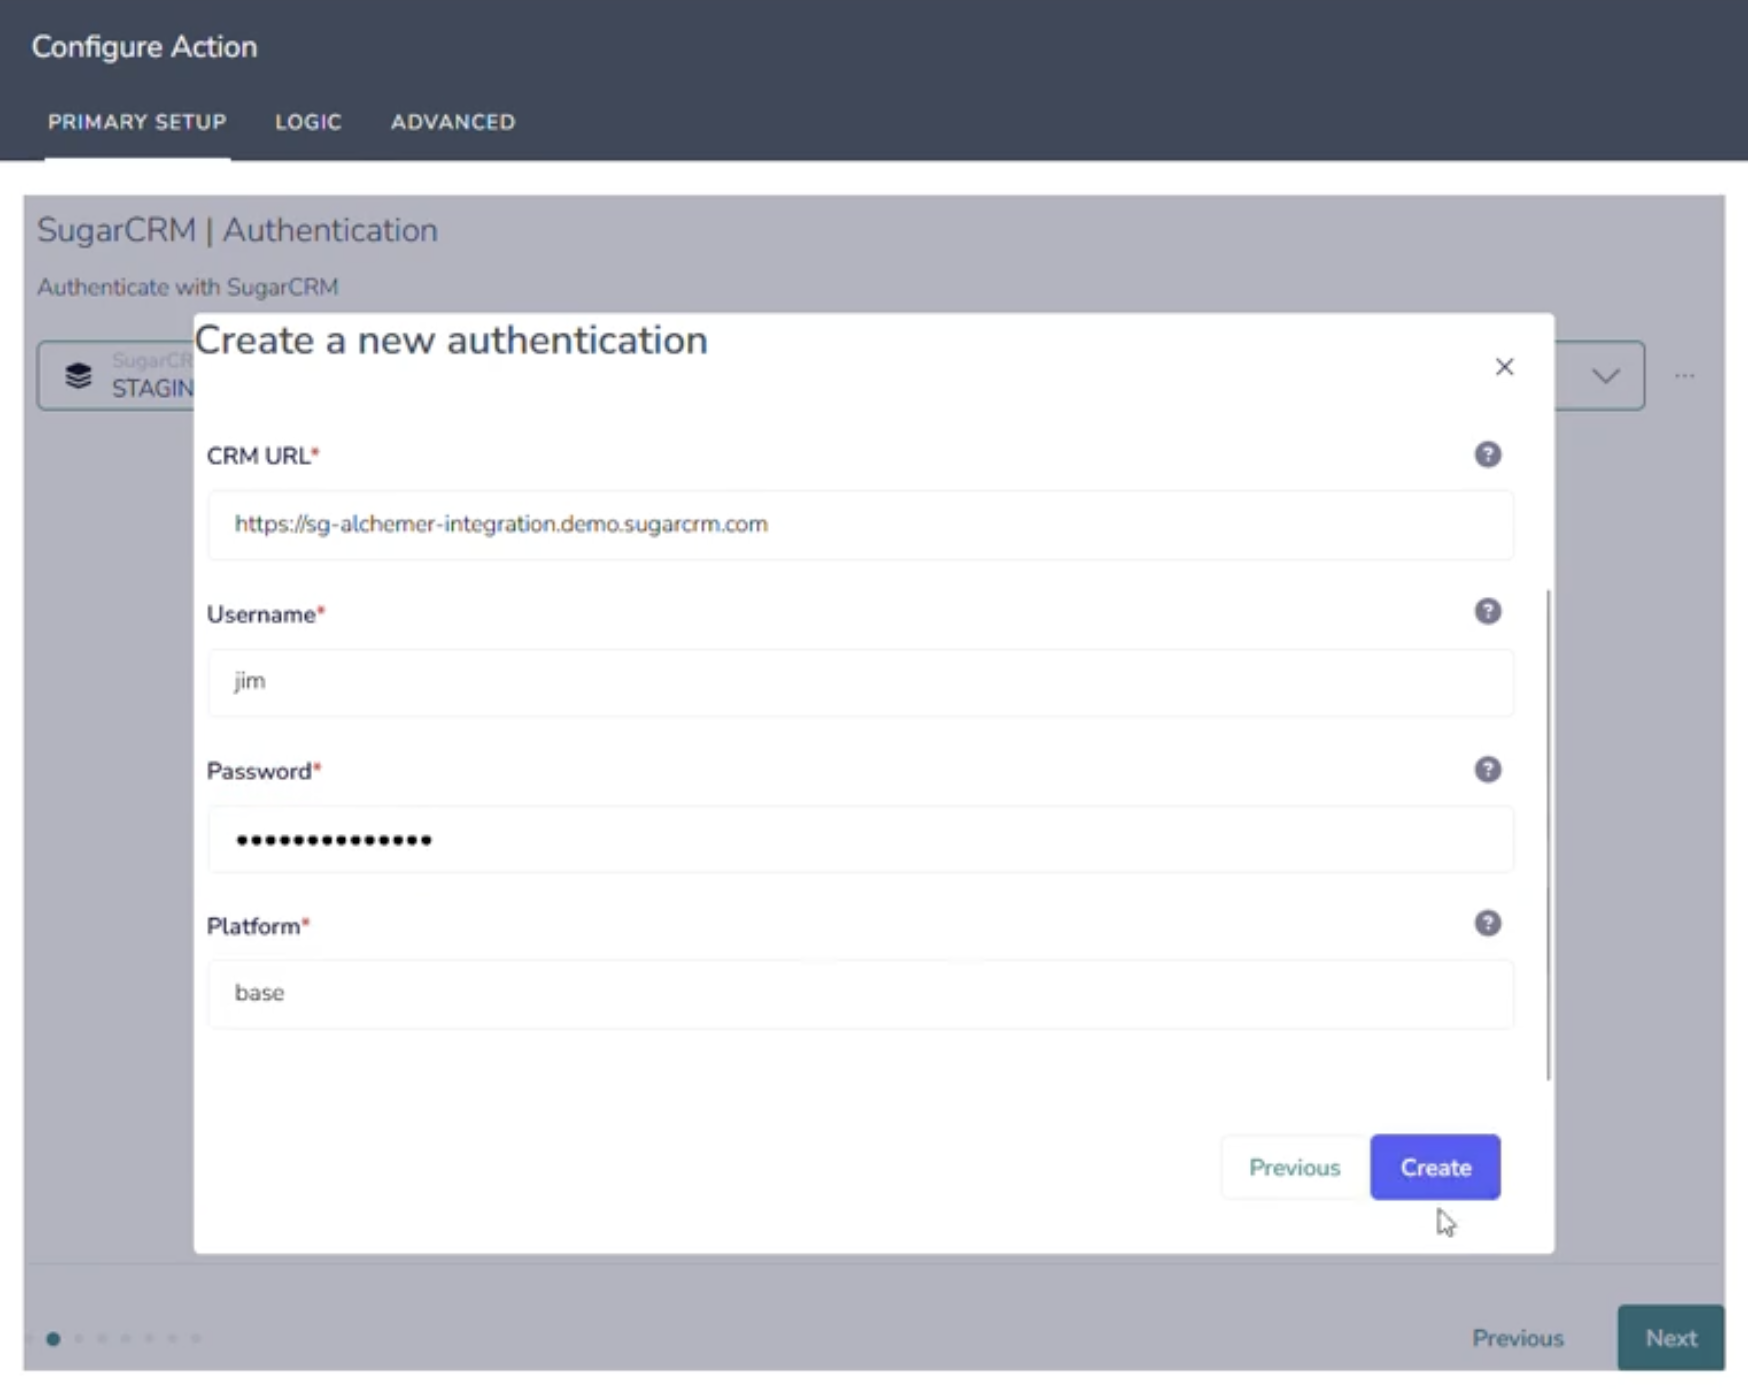
Task: Go to the Advanced tab
Action: point(453,122)
